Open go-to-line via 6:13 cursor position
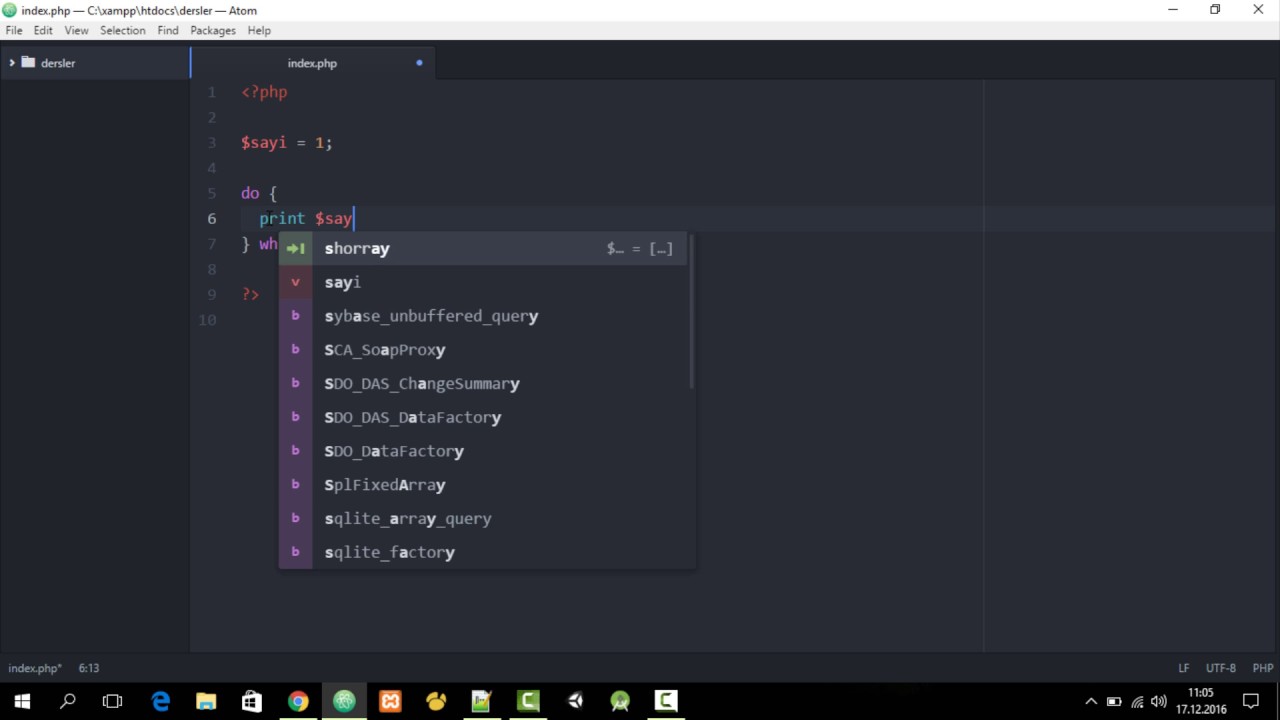1280x720 pixels. 89,668
